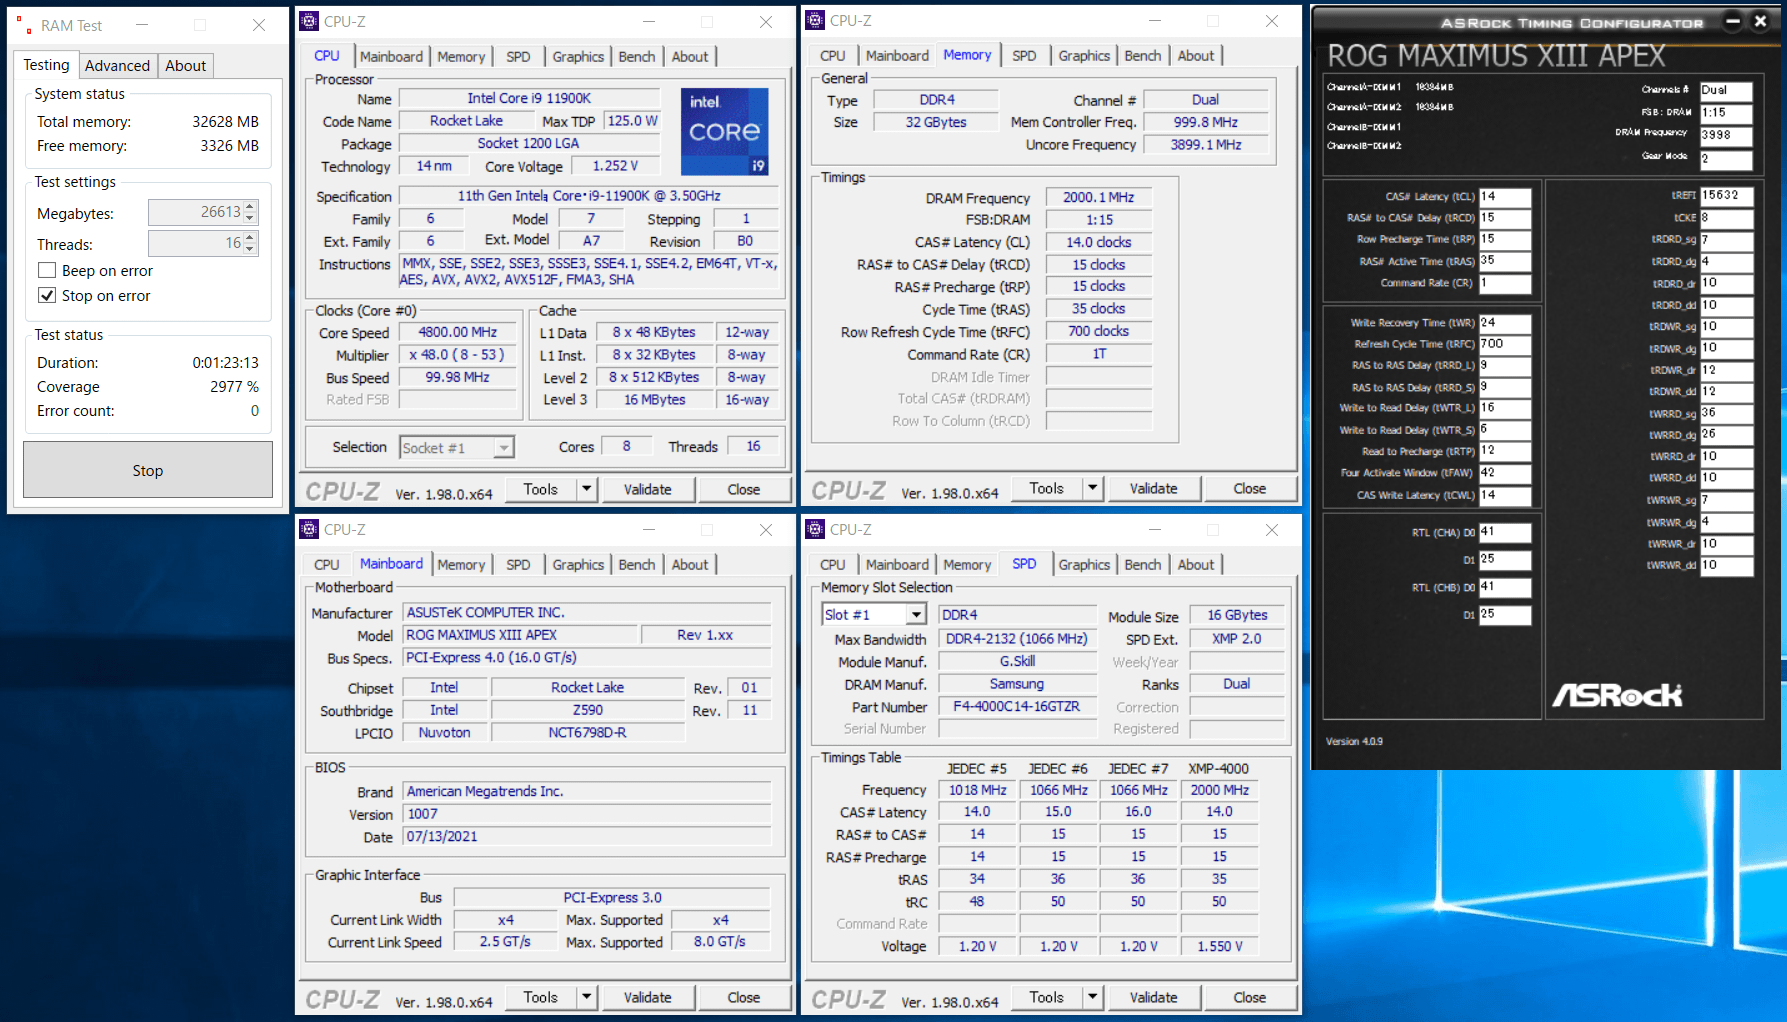This screenshot has height=1022, width=1787.
Task: Select the Testing tab in RAM Test
Action: (x=46, y=64)
